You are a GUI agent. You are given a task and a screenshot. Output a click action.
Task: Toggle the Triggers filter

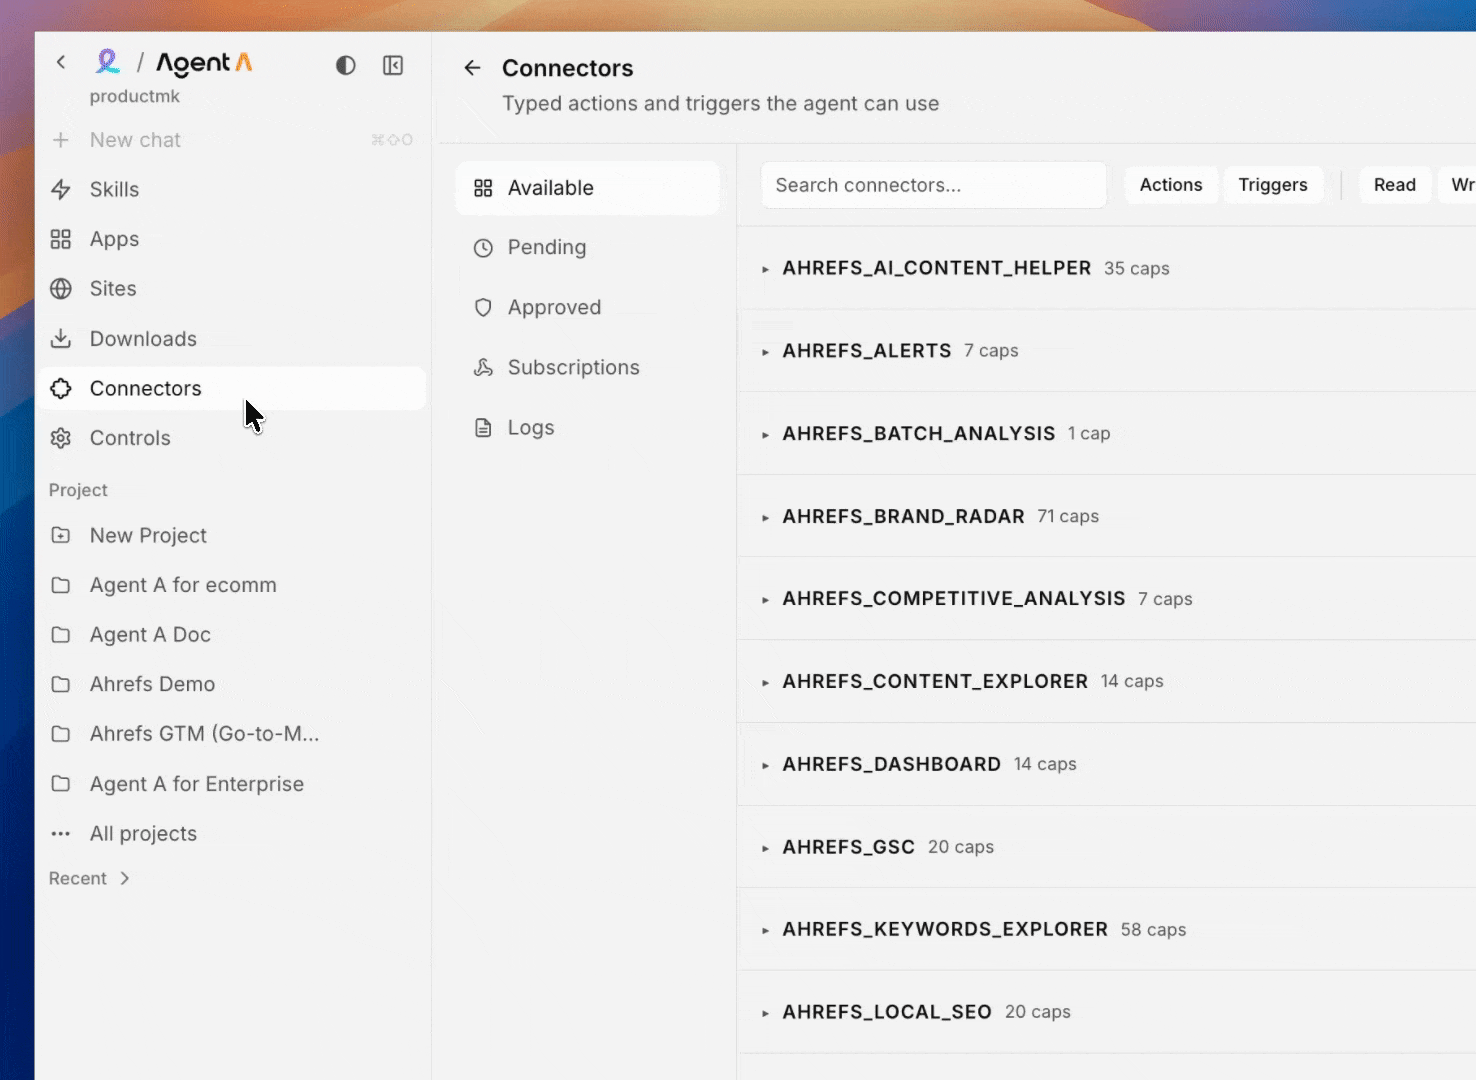1273,185
